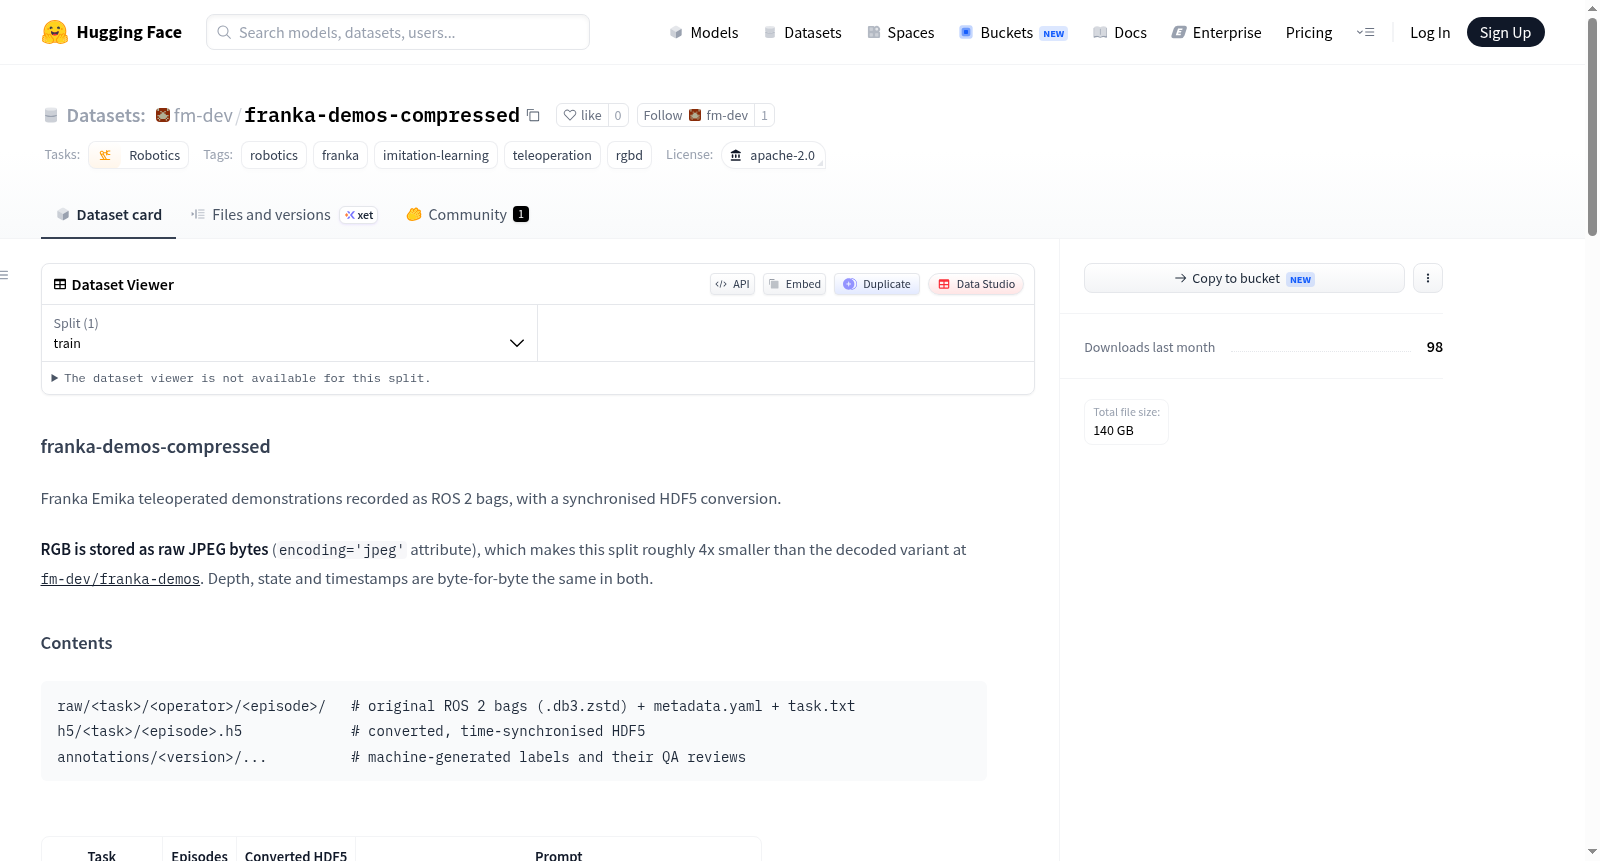The width and height of the screenshot is (1600, 861).
Task: Open Data Studio
Action: 976,284
